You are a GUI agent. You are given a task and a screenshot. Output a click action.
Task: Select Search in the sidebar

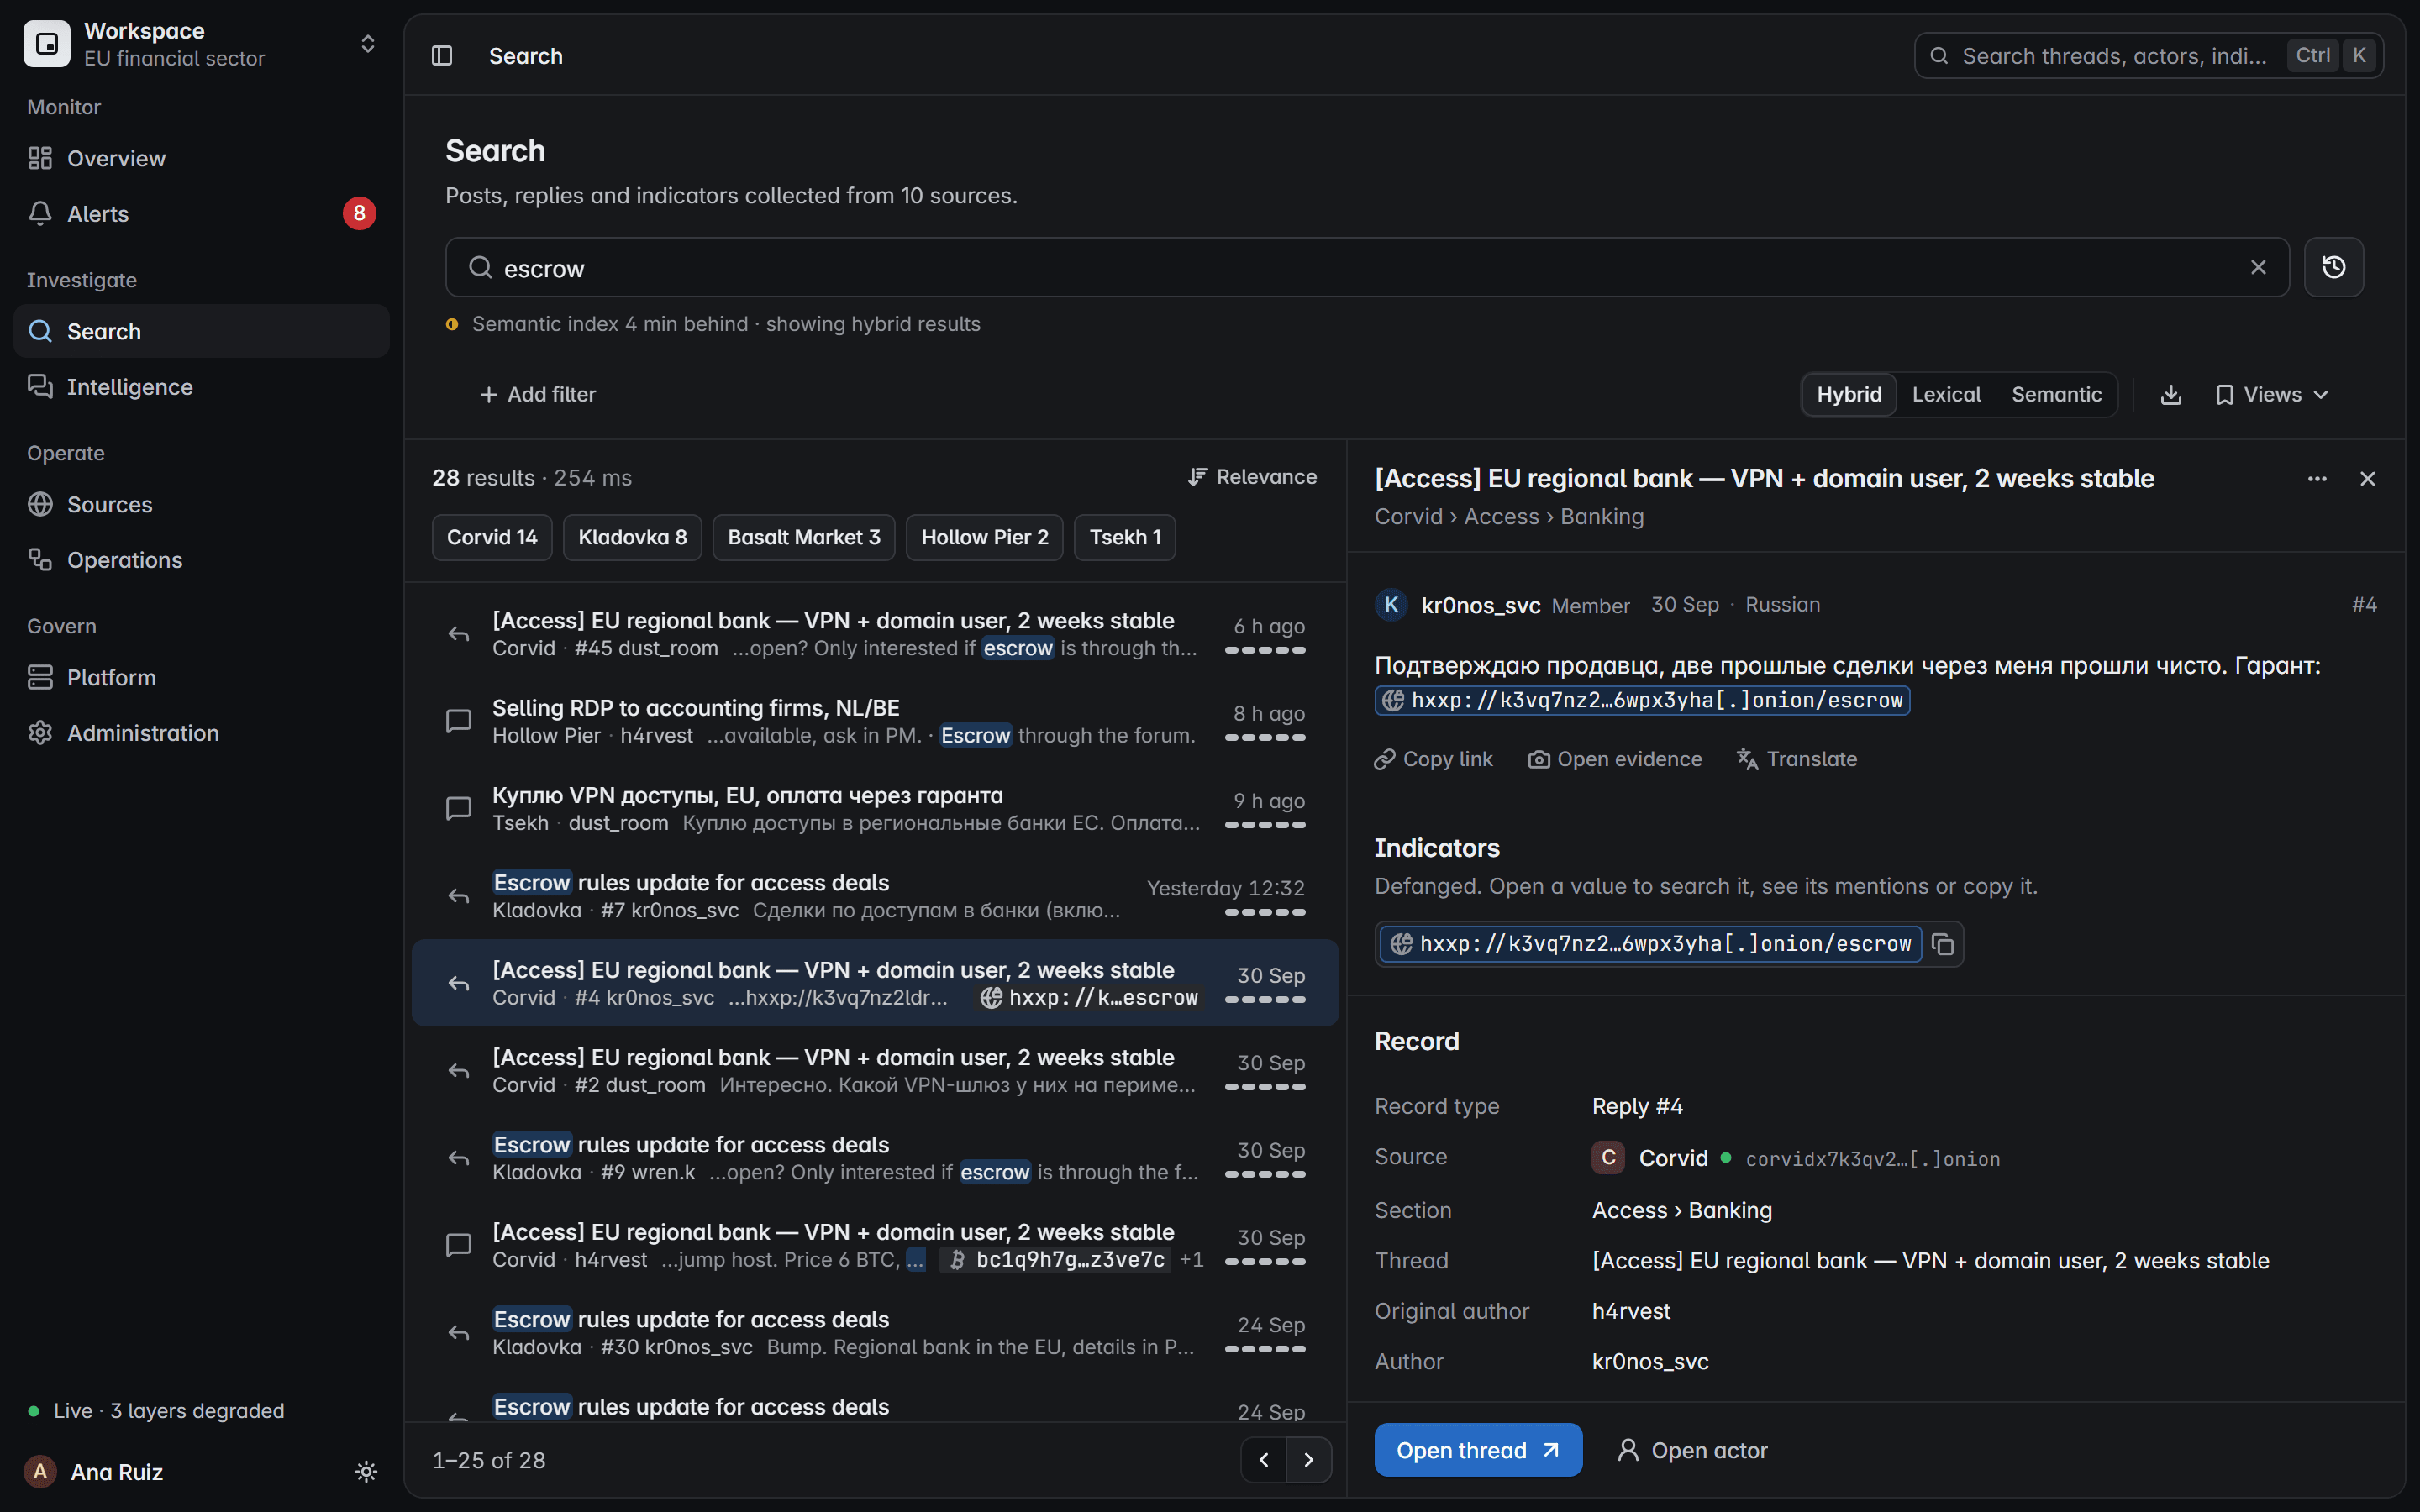coord(201,331)
